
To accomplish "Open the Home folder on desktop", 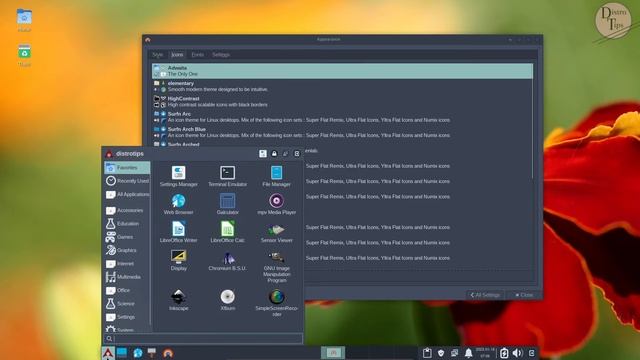I will (x=24, y=20).
